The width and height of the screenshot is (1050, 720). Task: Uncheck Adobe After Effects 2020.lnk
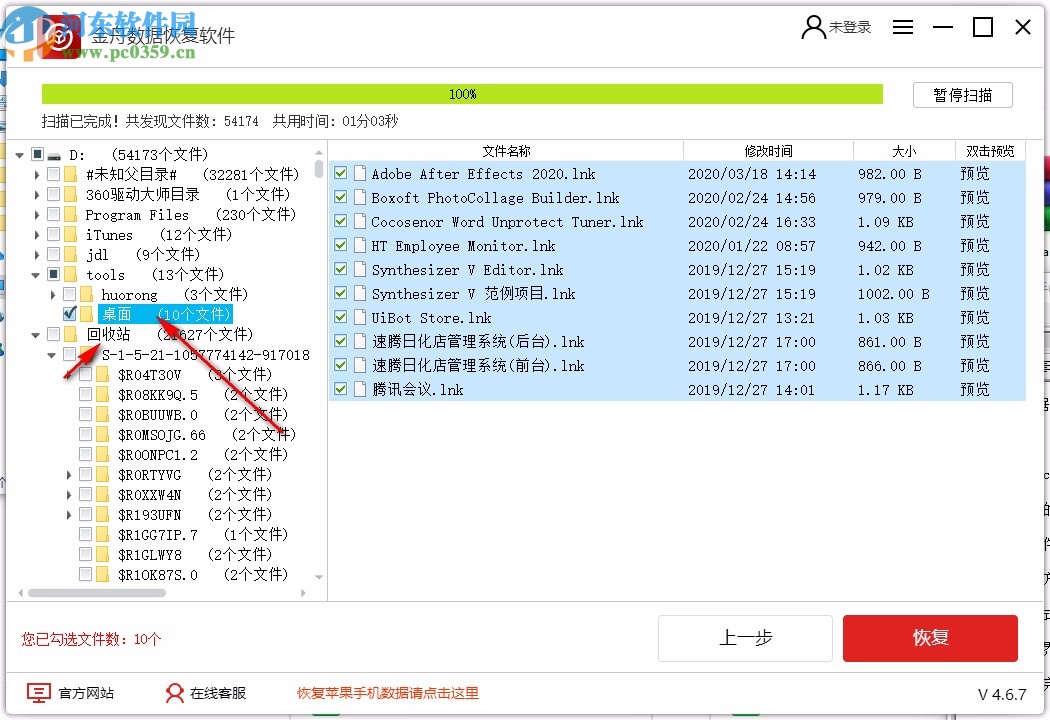[x=341, y=173]
